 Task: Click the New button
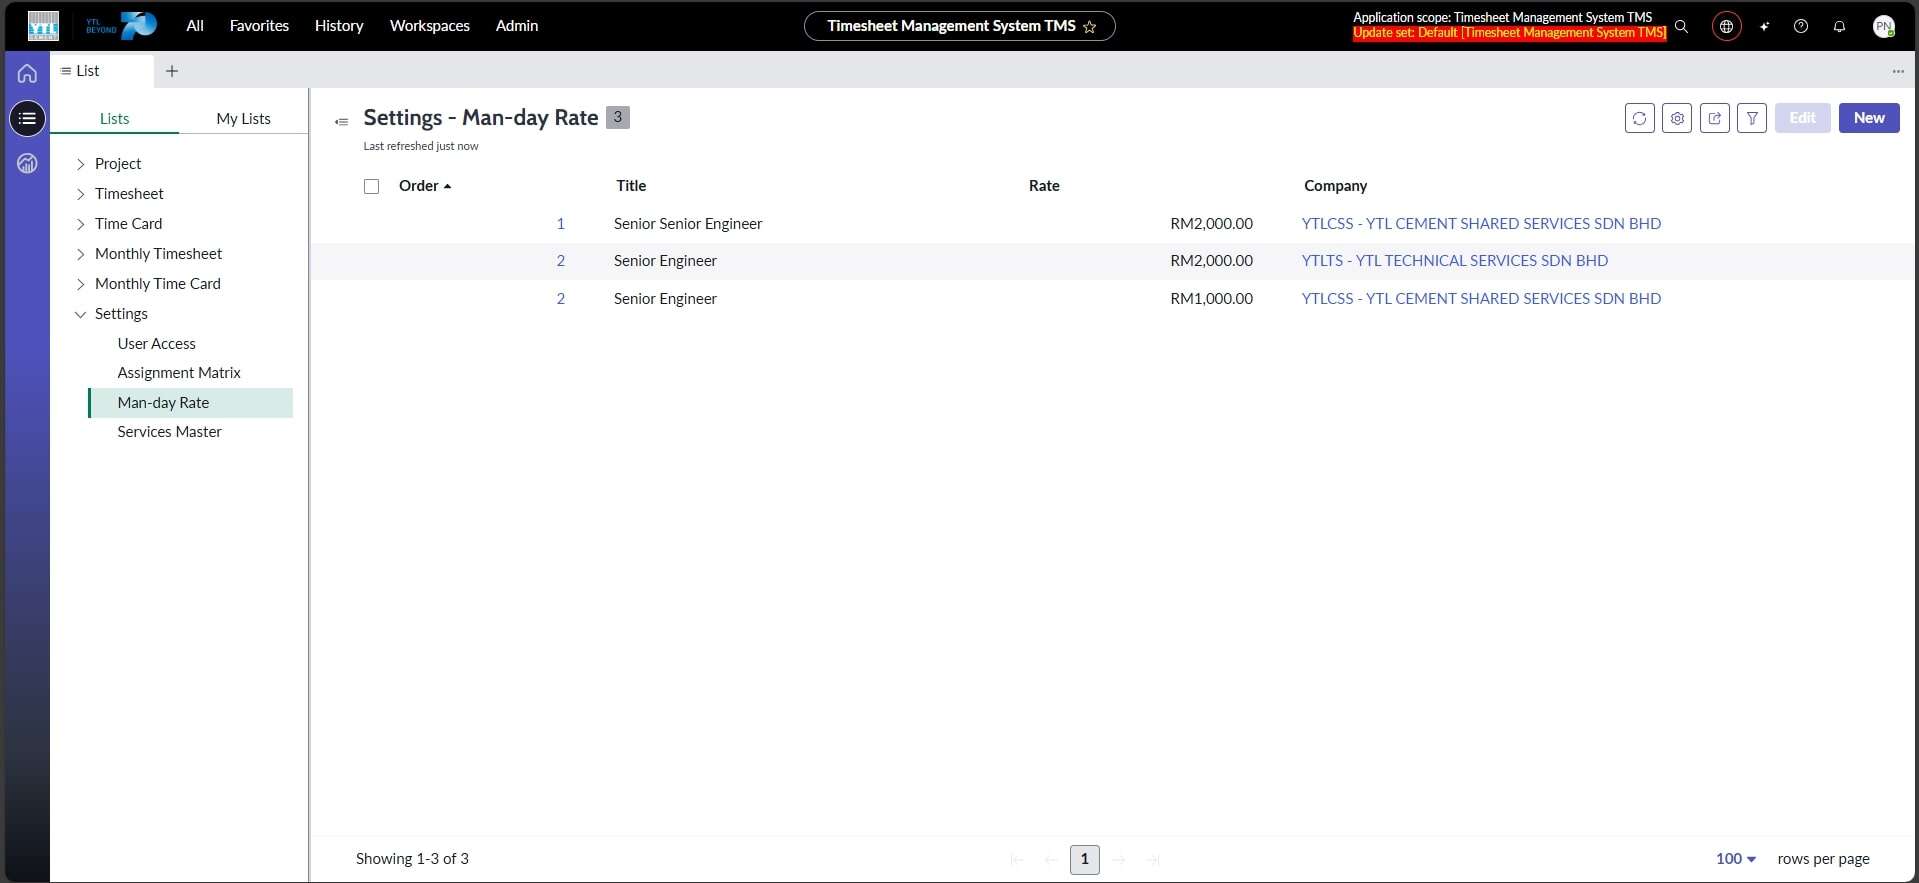[1868, 118]
